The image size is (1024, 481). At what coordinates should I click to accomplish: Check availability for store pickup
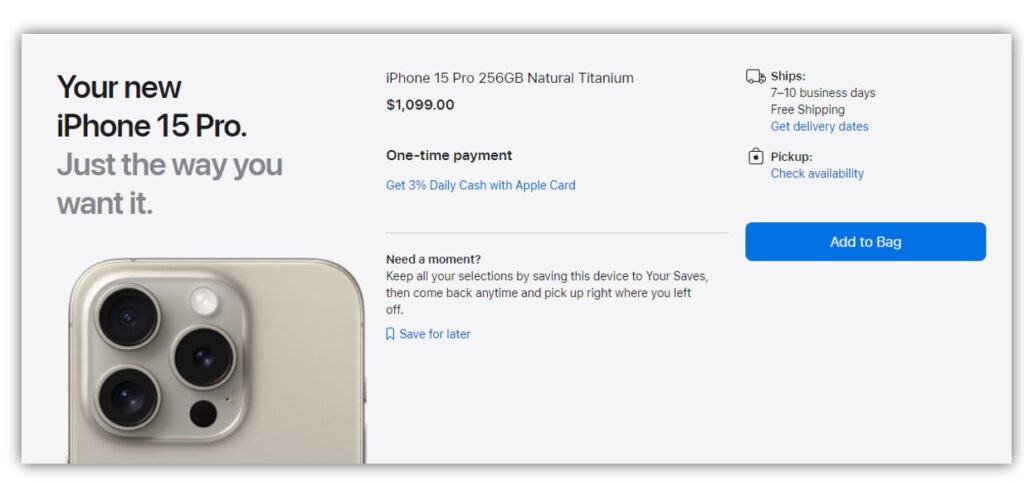(x=817, y=174)
